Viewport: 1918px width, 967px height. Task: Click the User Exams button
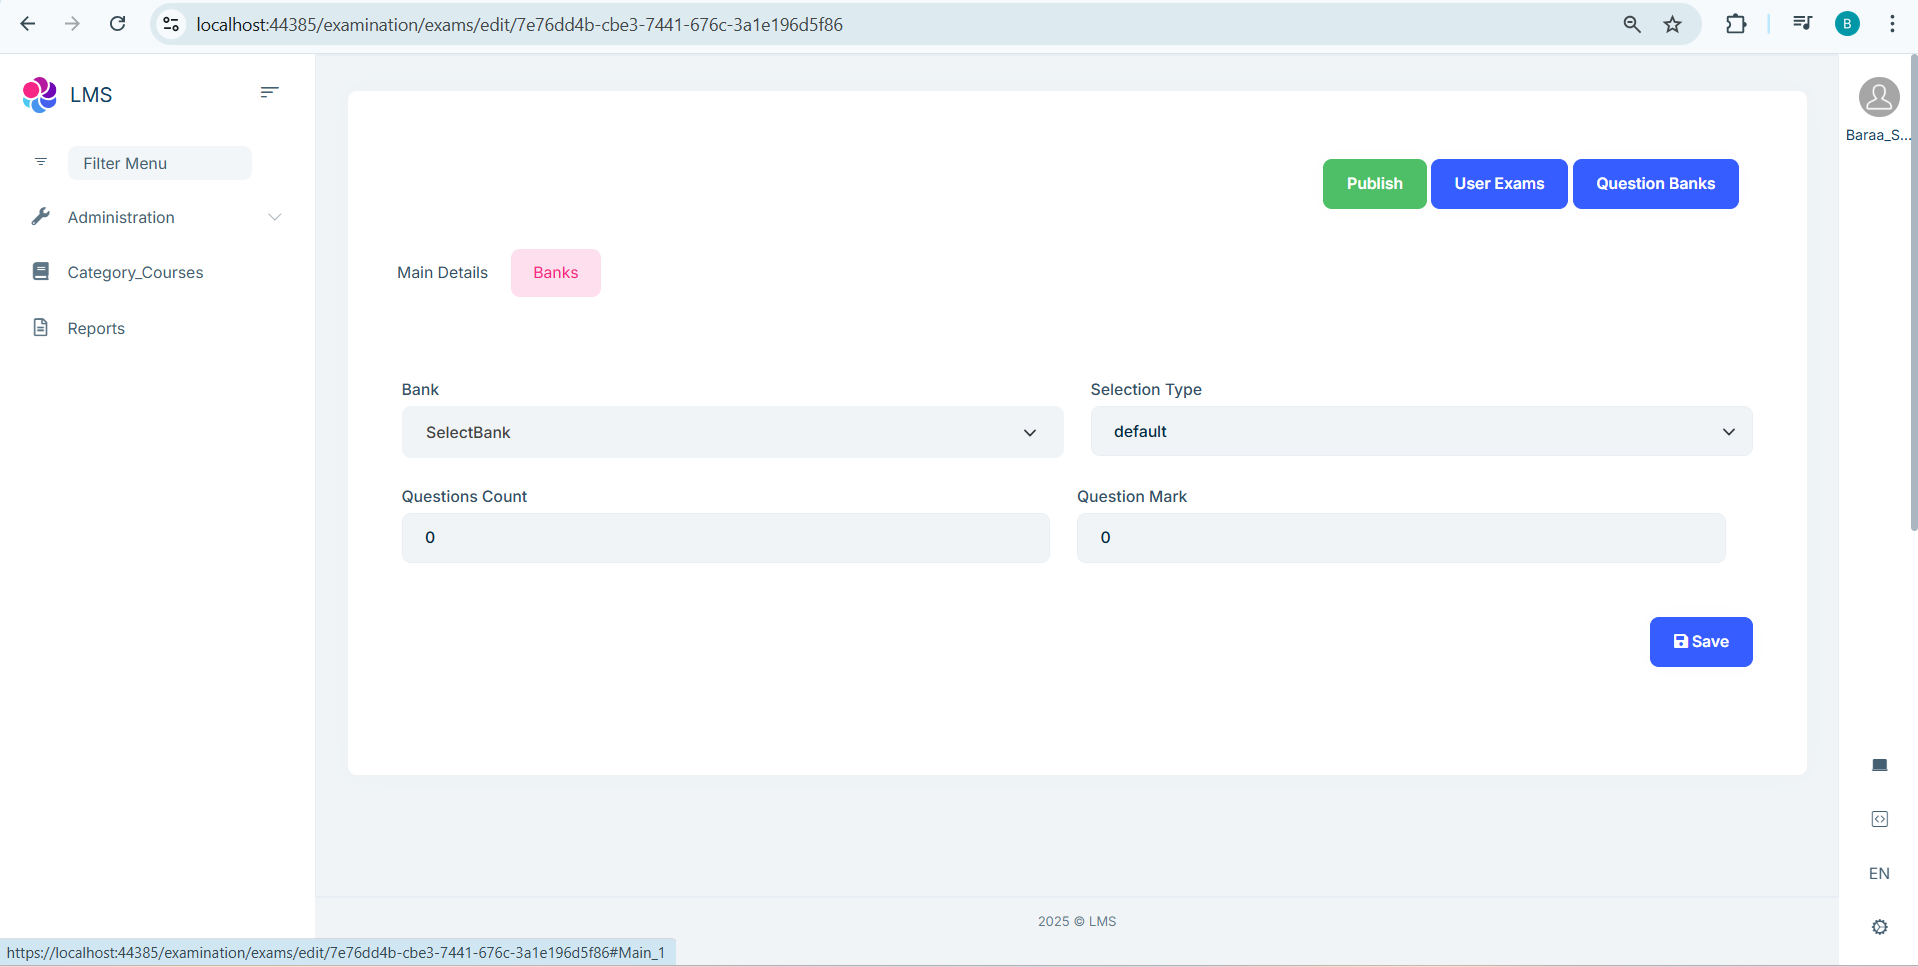click(x=1499, y=184)
